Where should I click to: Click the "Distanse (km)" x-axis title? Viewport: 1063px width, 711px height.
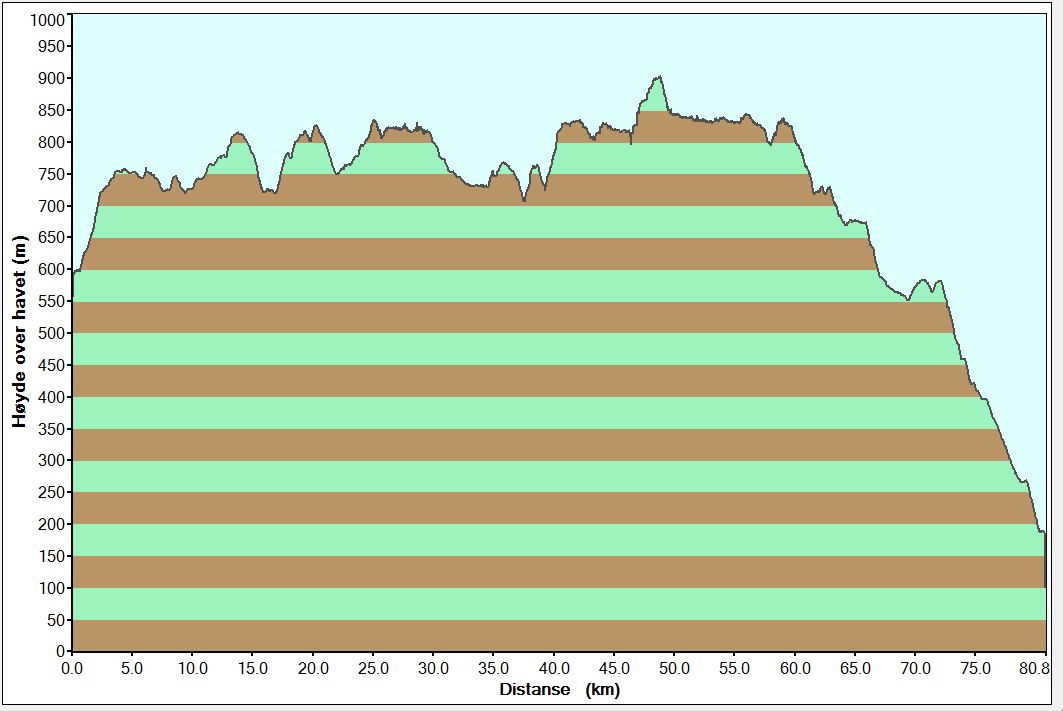[x=559, y=690]
